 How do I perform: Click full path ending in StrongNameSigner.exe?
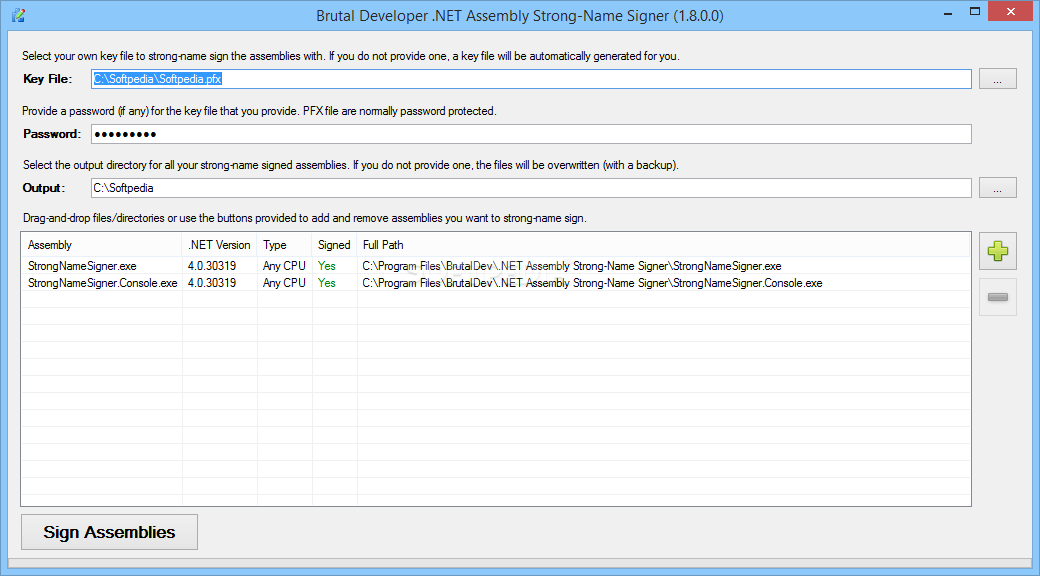point(572,265)
